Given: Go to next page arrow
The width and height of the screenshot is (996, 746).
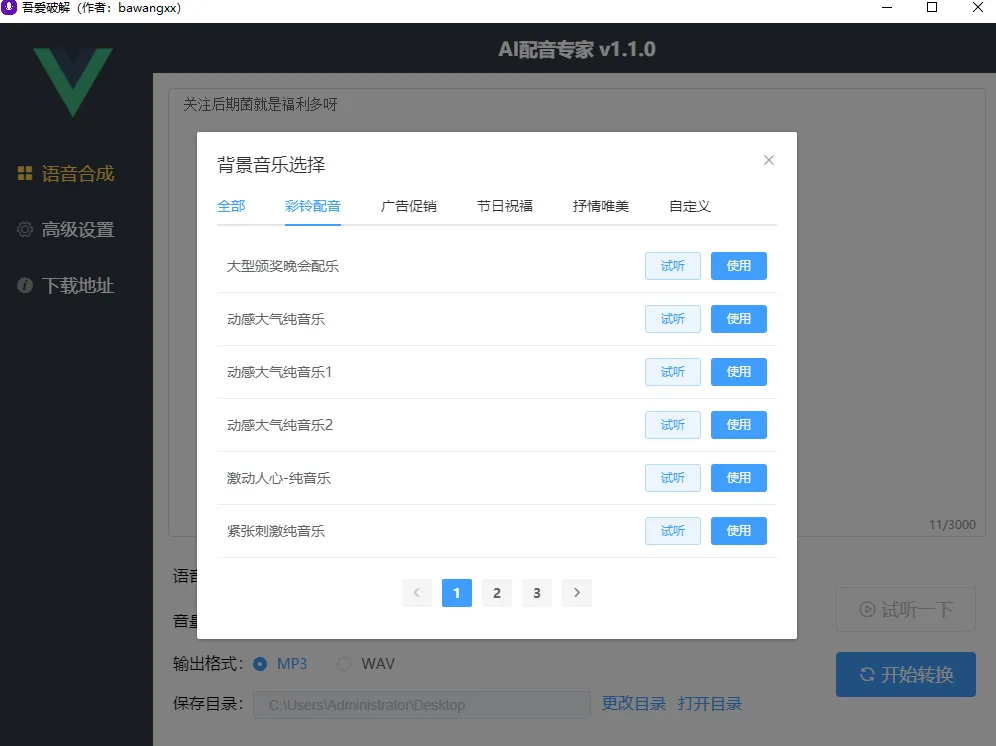Looking at the screenshot, I should click(577, 593).
